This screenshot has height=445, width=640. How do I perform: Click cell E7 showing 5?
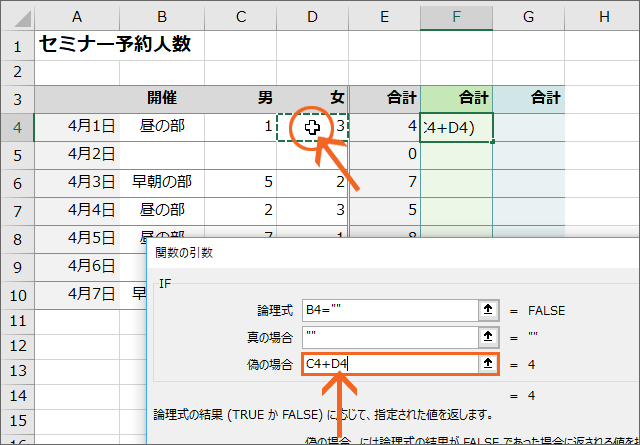point(384,211)
